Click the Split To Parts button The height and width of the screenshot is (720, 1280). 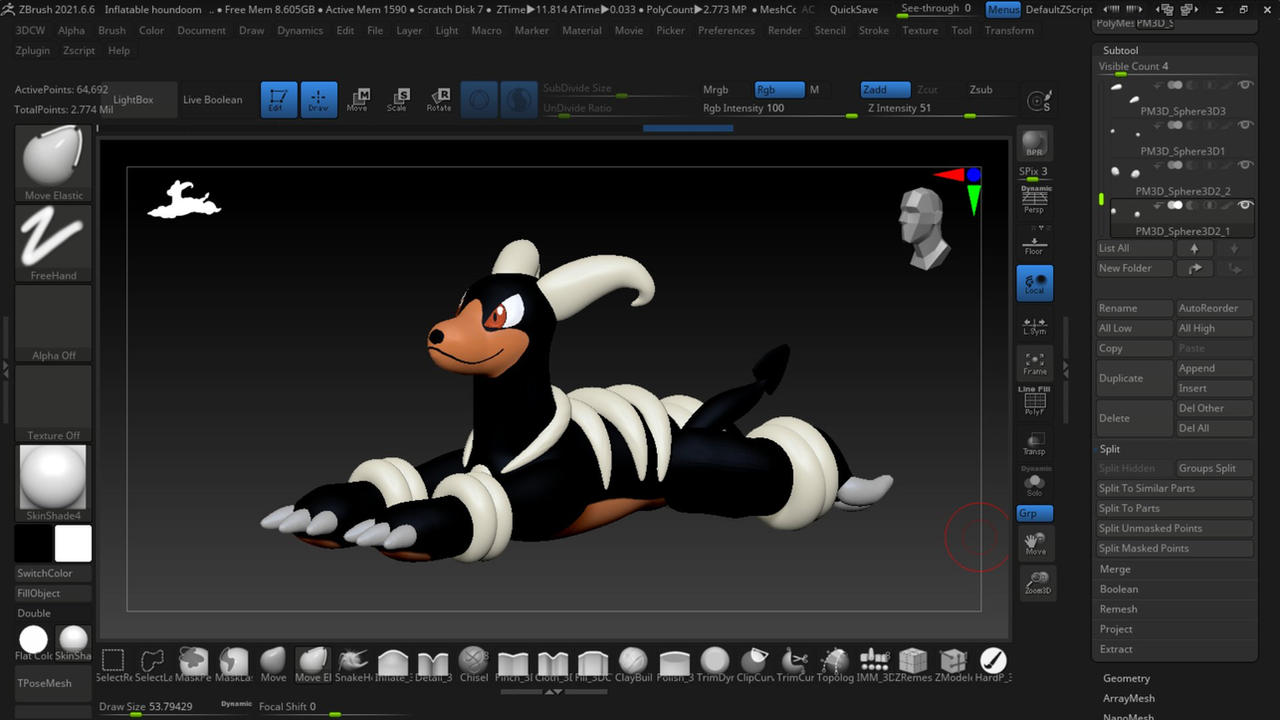coord(1174,508)
